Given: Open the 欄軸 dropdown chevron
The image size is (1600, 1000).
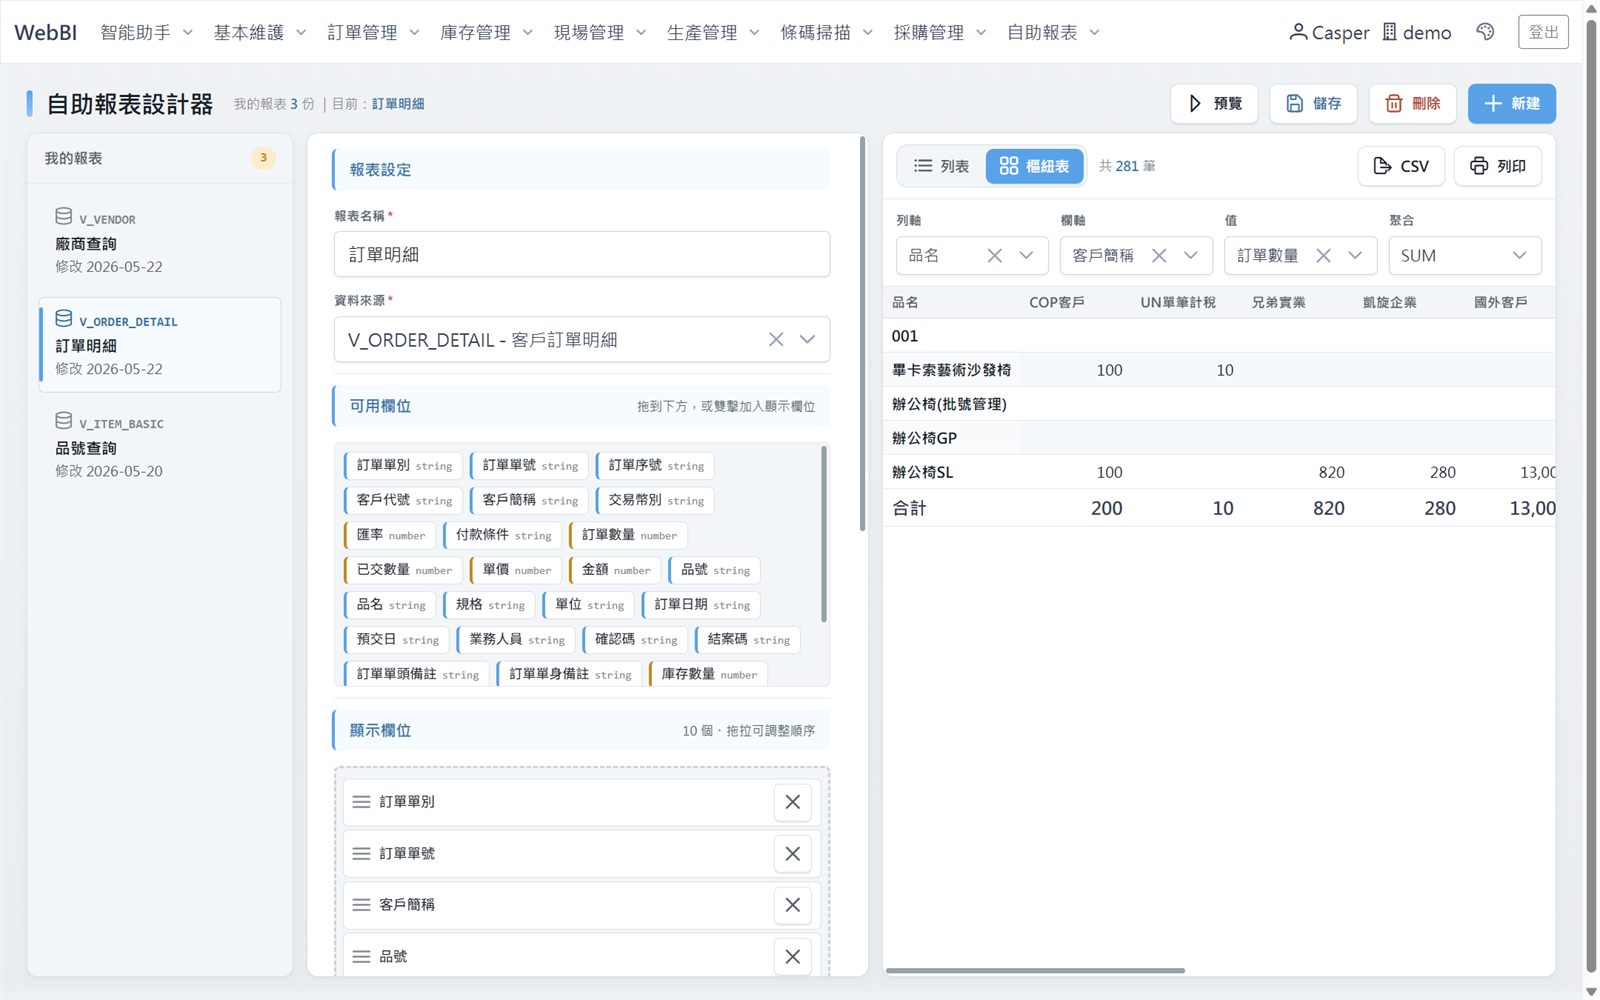Looking at the screenshot, I should (1191, 256).
